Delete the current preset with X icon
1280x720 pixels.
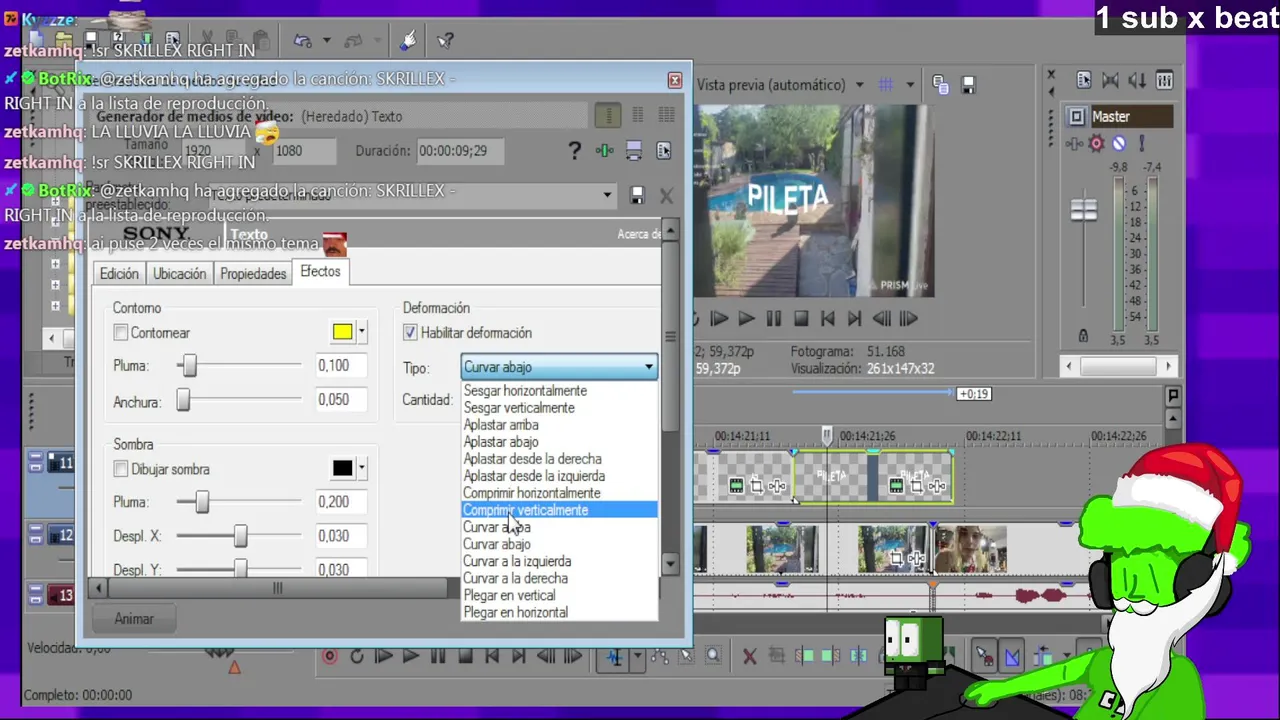666,195
